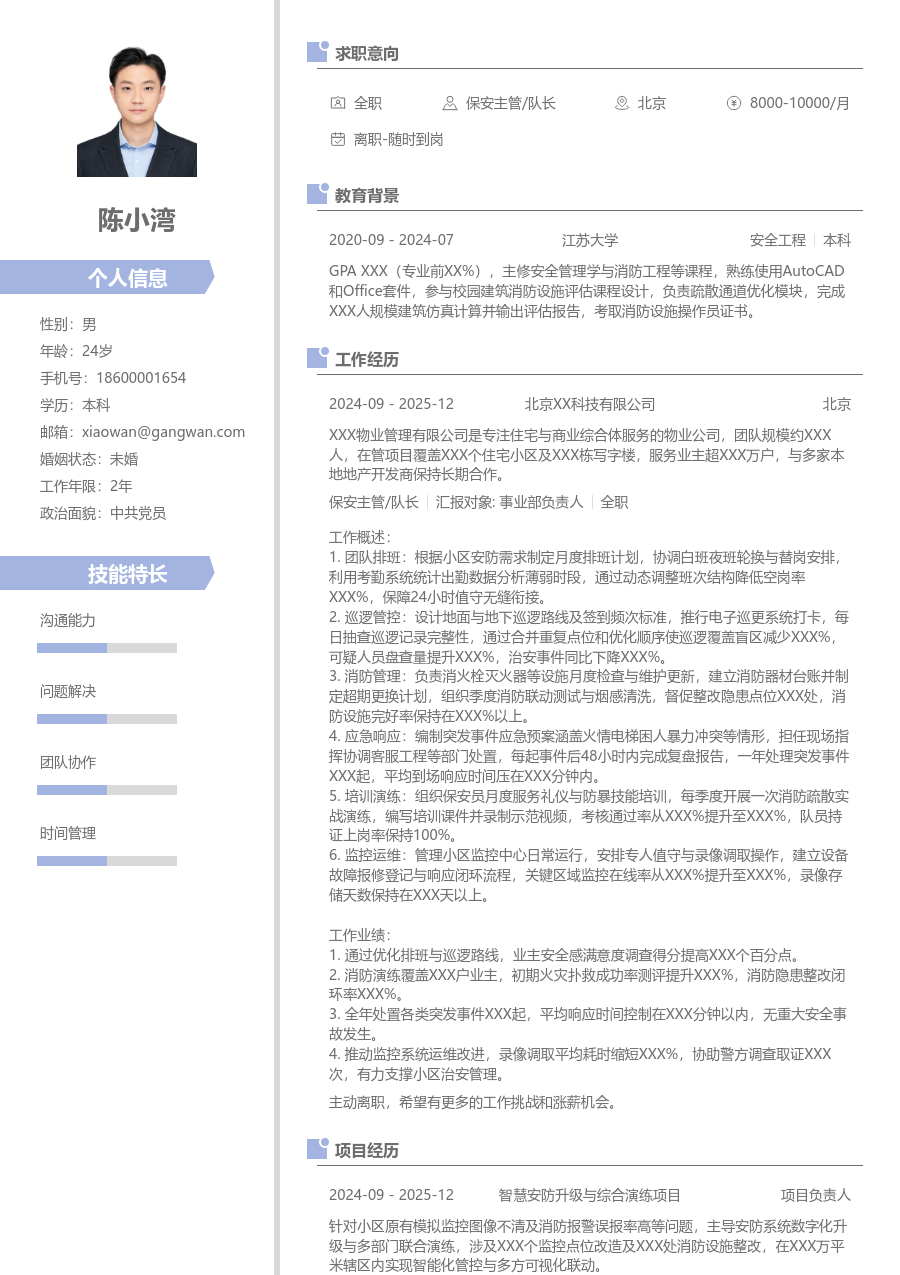Select the name 陈小湾
Viewport: 900px width, 1275px height.
(x=137, y=220)
